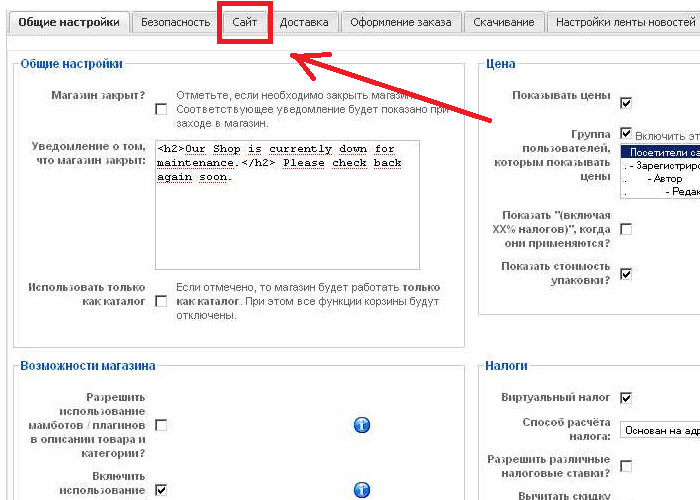Choose 'Автор' in the user group list

point(668,179)
